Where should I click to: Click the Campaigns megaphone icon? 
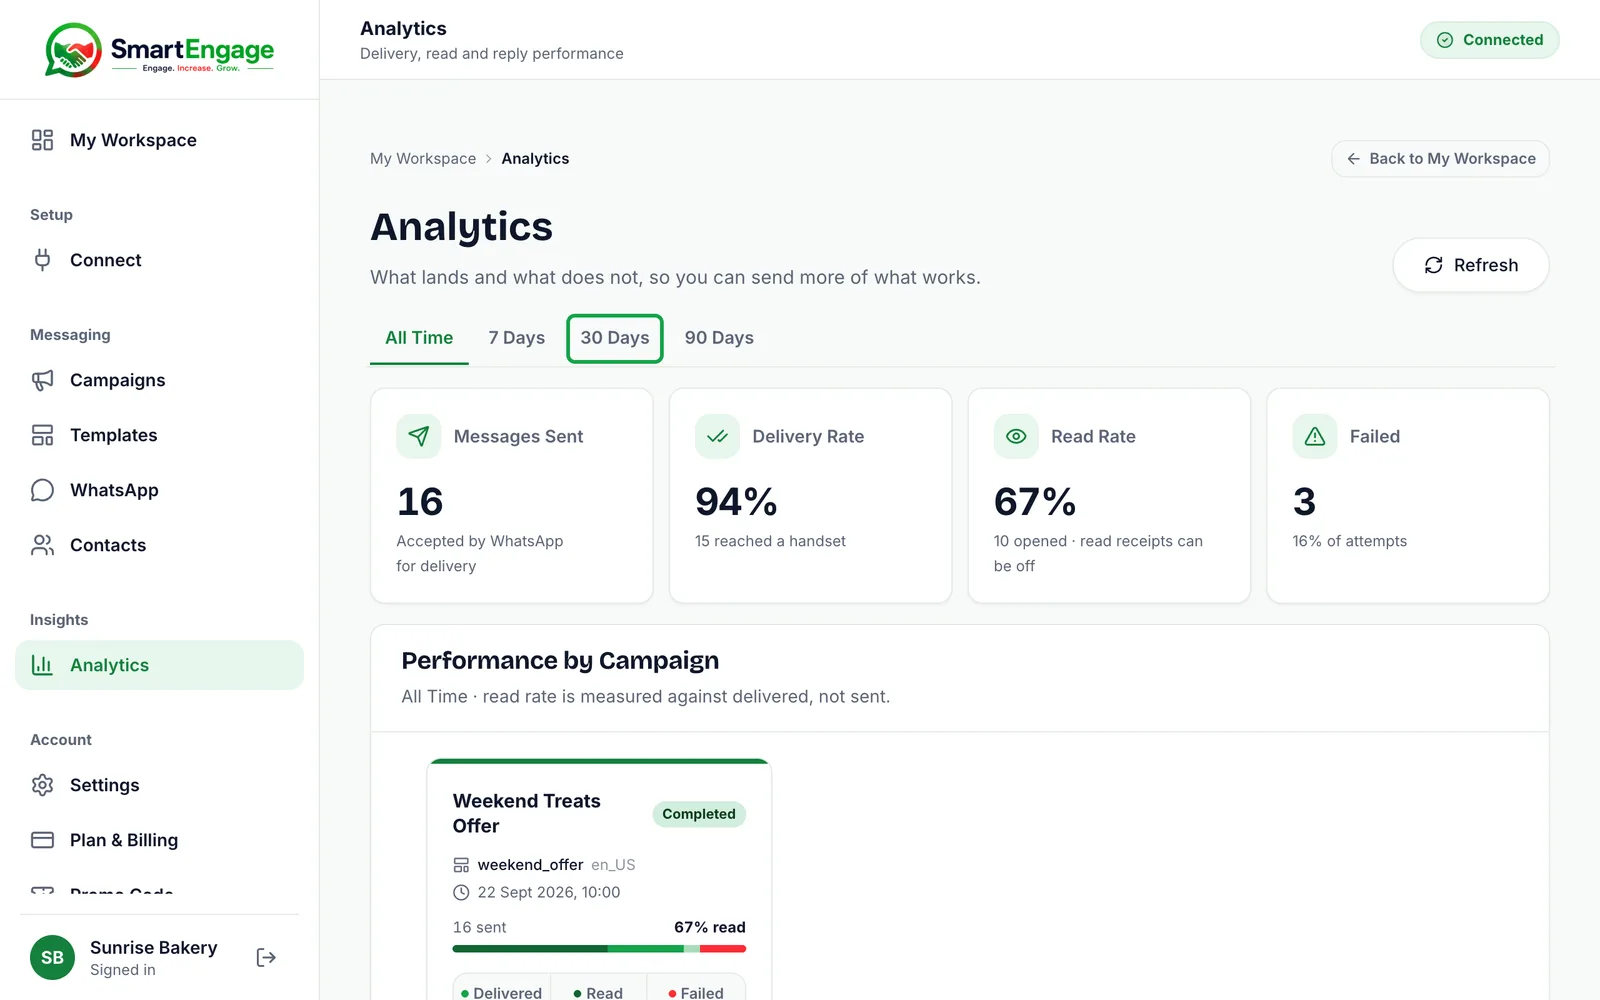(x=42, y=380)
